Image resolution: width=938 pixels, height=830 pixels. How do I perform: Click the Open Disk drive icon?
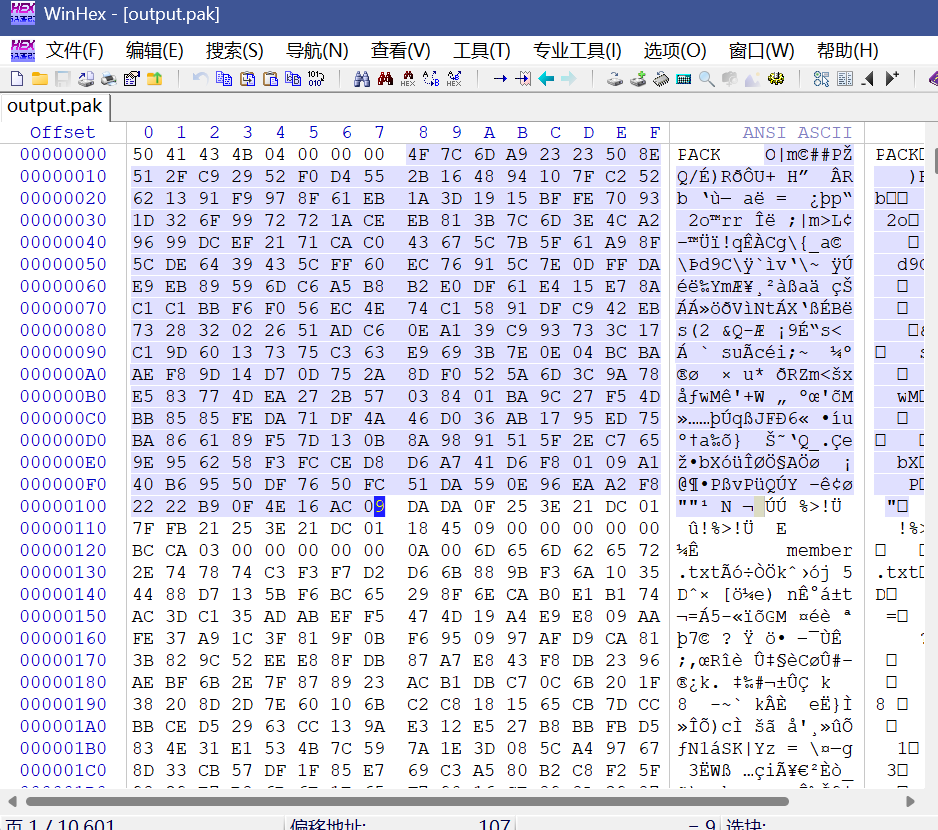(x=614, y=79)
